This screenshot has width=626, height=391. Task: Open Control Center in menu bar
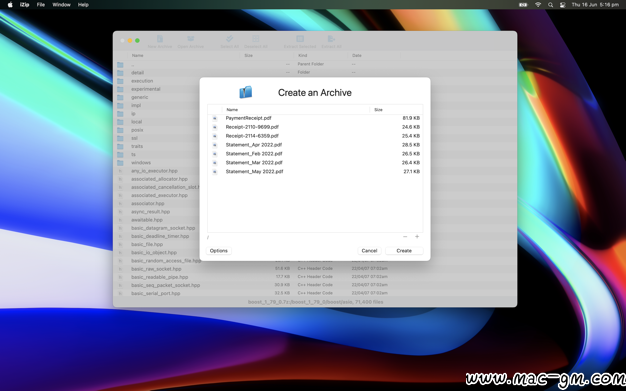point(562,5)
